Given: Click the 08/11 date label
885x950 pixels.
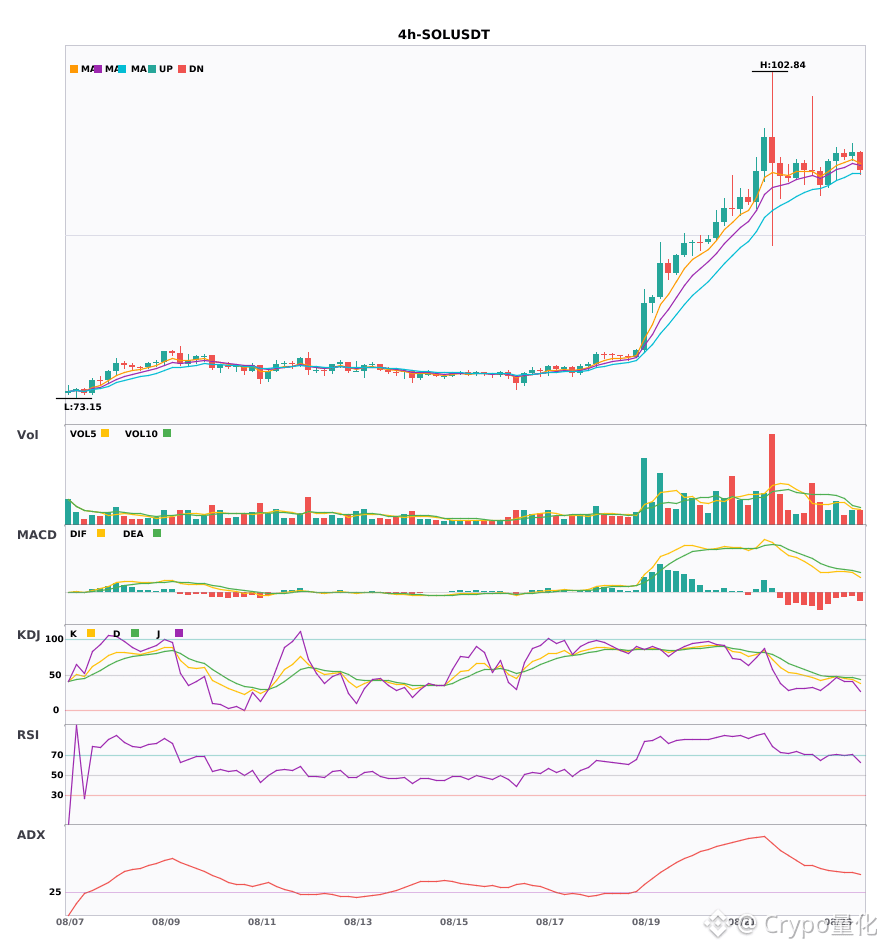Looking at the screenshot, I should pyautogui.click(x=262, y=922).
